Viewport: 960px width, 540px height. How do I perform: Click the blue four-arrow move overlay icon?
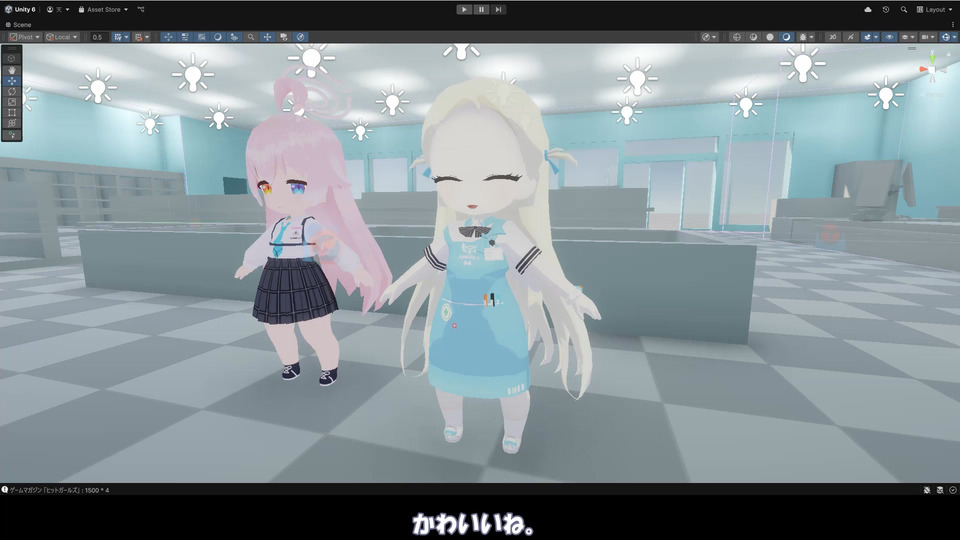(168, 37)
